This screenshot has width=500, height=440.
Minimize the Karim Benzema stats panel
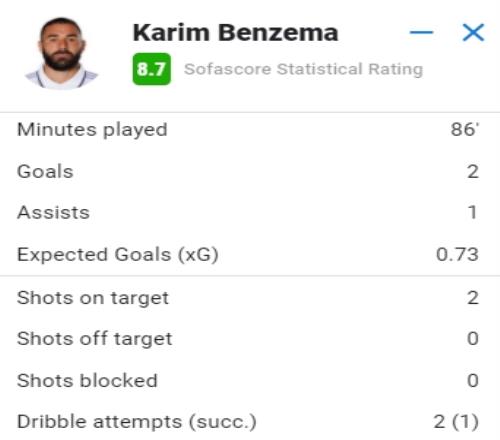pos(421,32)
